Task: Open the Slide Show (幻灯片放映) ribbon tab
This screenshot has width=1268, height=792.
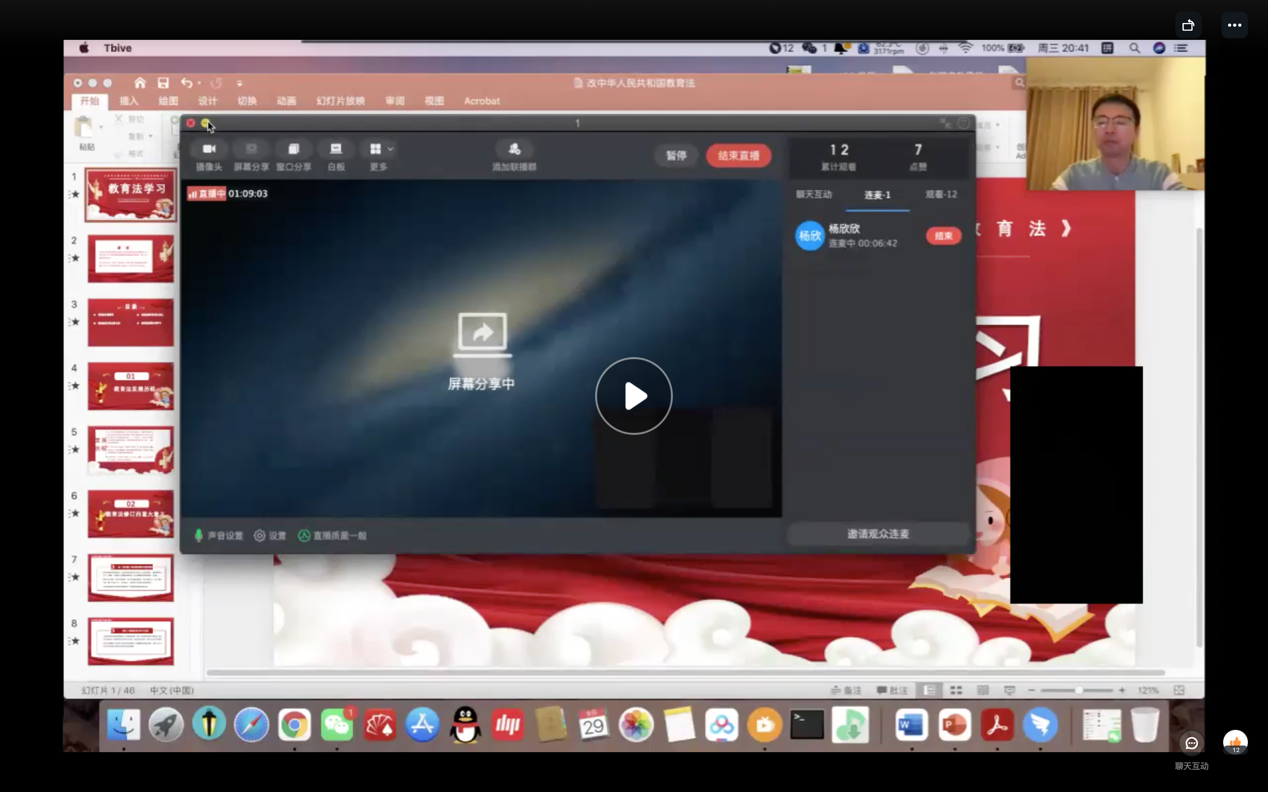Action: point(340,101)
